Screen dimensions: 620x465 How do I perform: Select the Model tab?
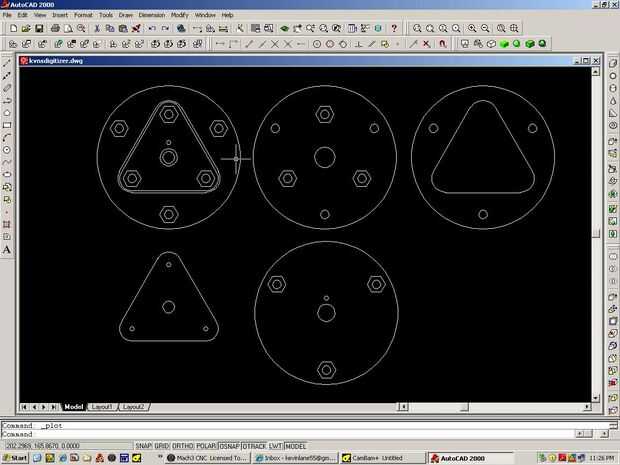coord(74,407)
